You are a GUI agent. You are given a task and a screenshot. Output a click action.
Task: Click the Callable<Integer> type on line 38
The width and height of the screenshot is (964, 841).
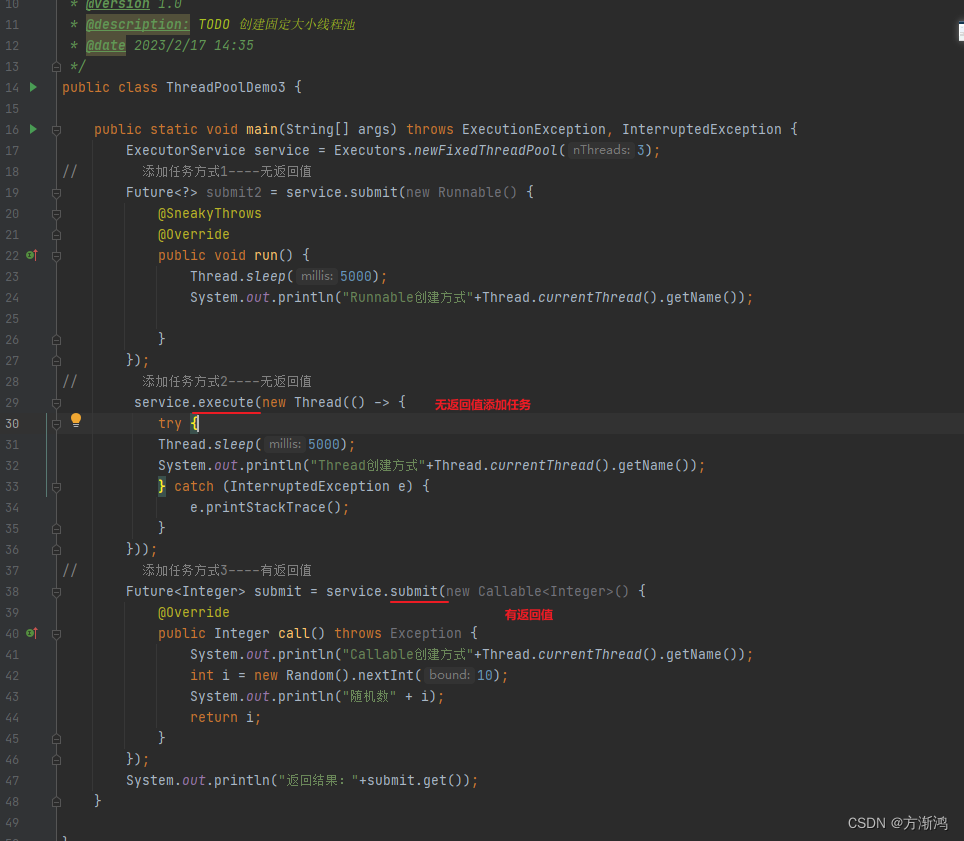(546, 591)
